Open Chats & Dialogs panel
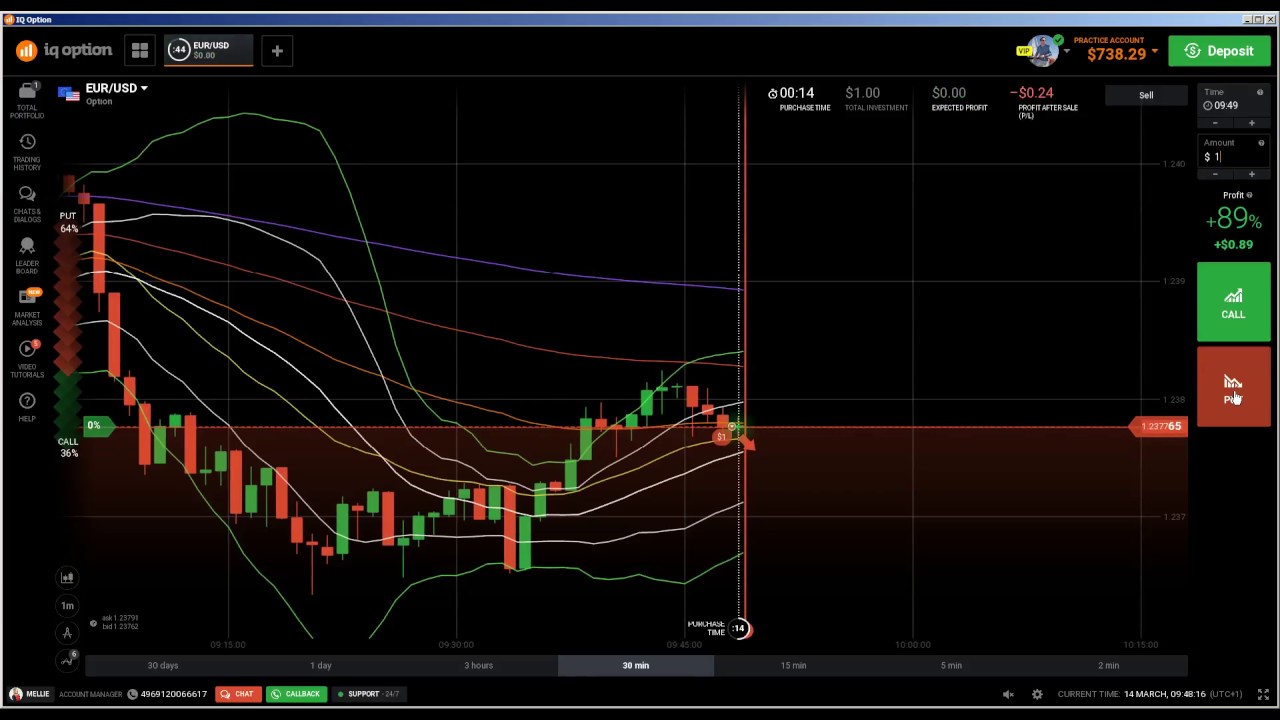The height and width of the screenshot is (720, 1280). tap(27, 203)
